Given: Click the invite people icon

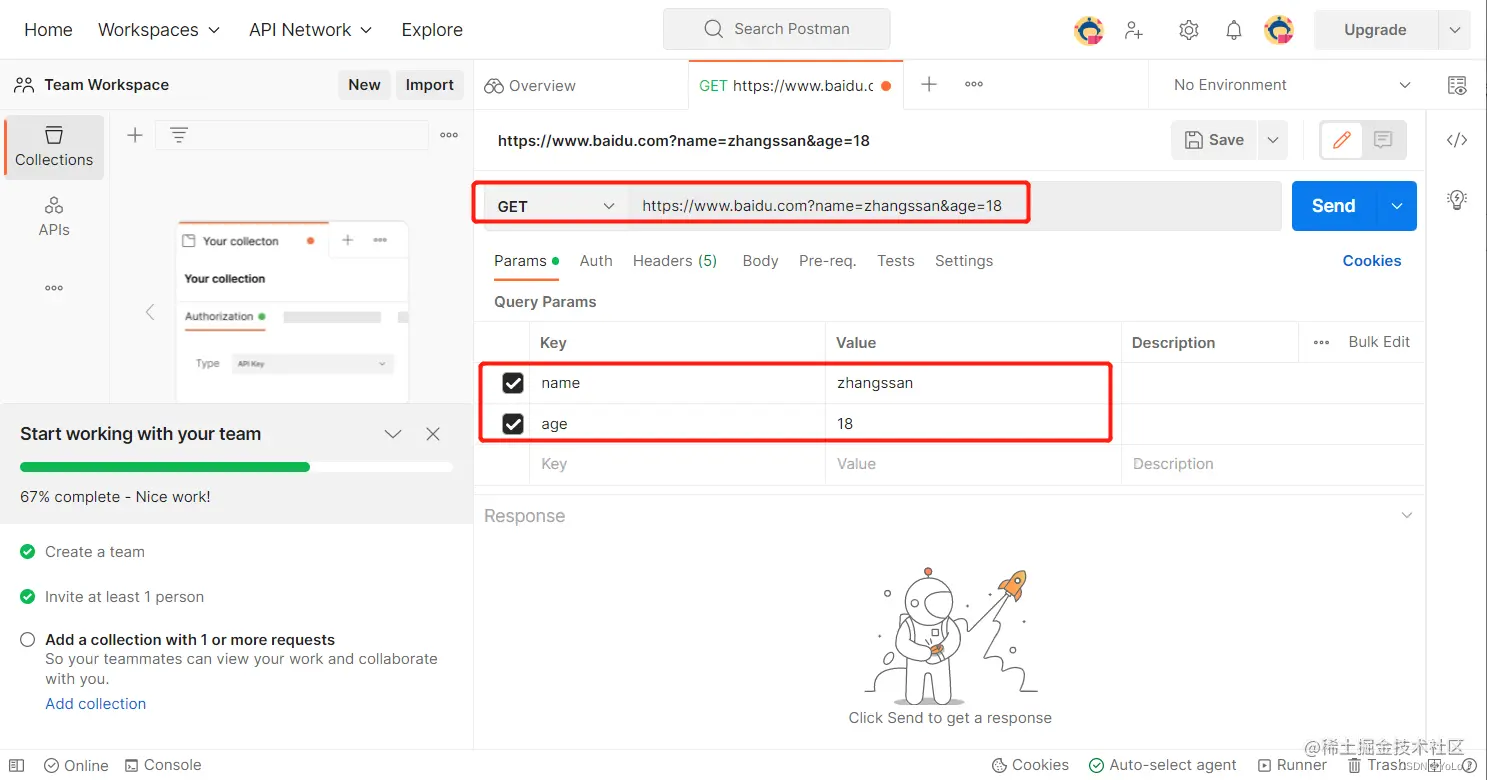Looking at the screenshot, I should pos(1133,30).
